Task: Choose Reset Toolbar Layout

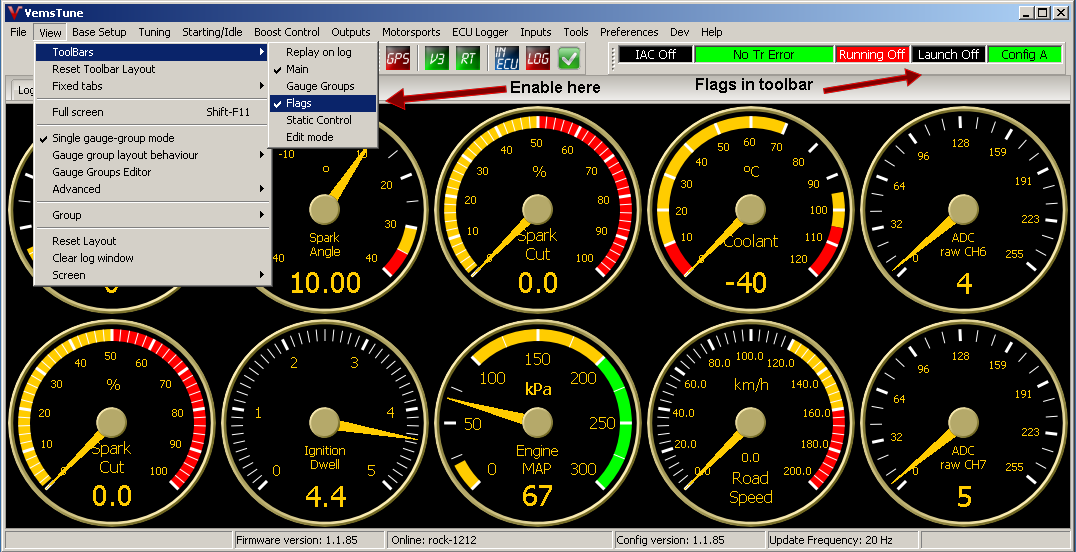Action: [103, 69]
